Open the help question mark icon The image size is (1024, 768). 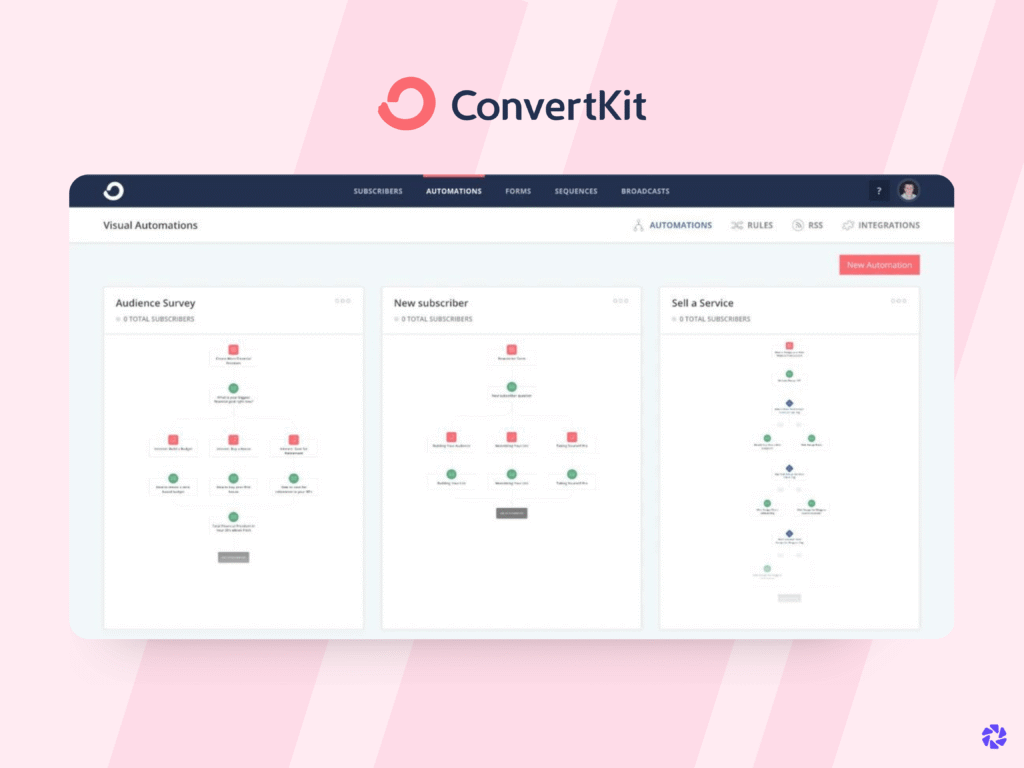(878, 190)
